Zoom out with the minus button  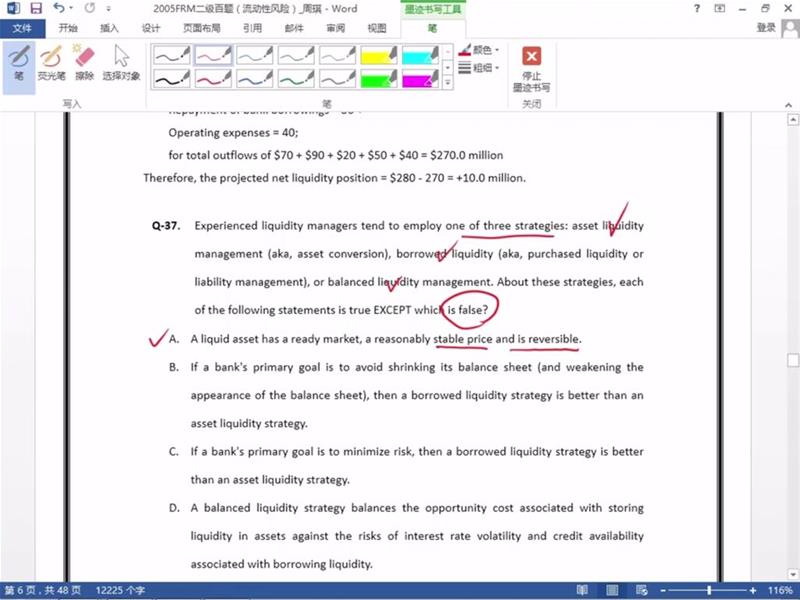pyautogui.click(x=662, y=590)
